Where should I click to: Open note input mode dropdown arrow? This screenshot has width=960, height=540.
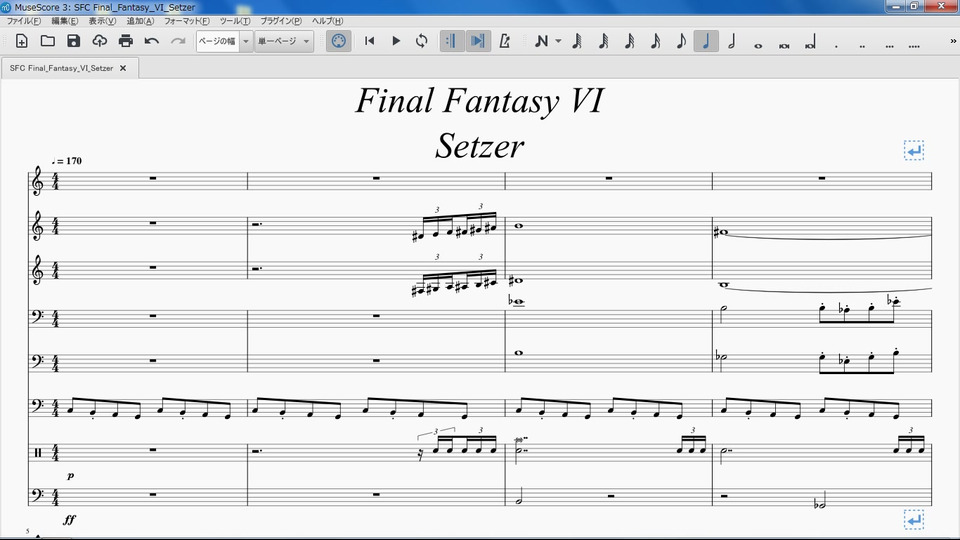click(558, 41)
